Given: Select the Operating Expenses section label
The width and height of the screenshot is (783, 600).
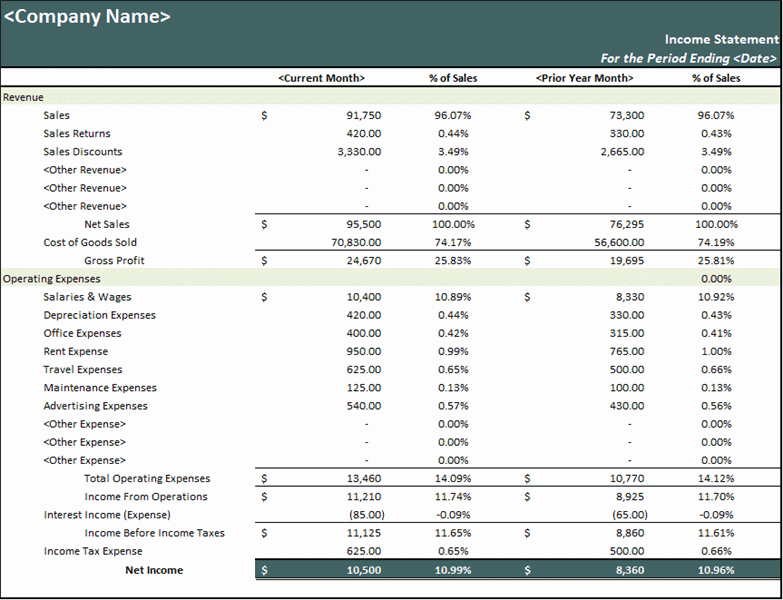Looking at the screenshot, I should [x=52, y=279].
